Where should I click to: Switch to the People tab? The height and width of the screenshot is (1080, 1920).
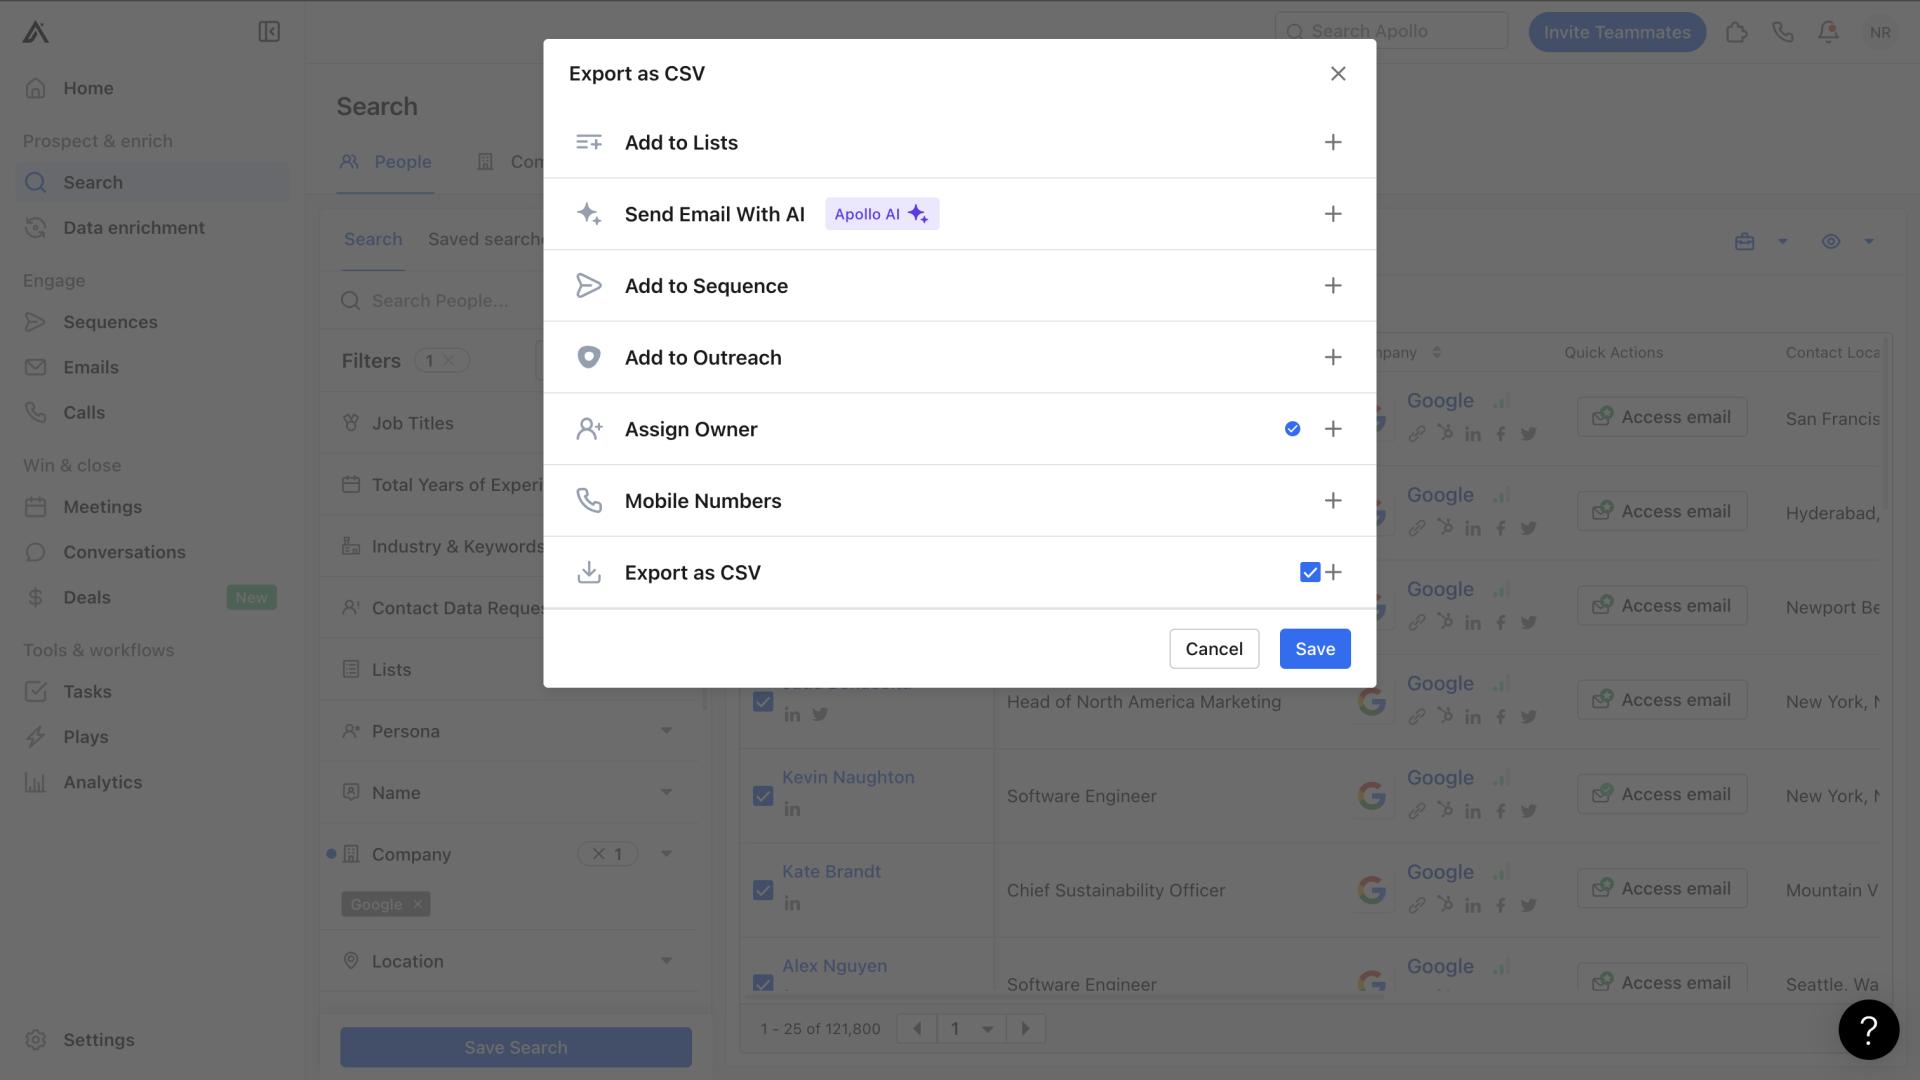tap(402, 161)
